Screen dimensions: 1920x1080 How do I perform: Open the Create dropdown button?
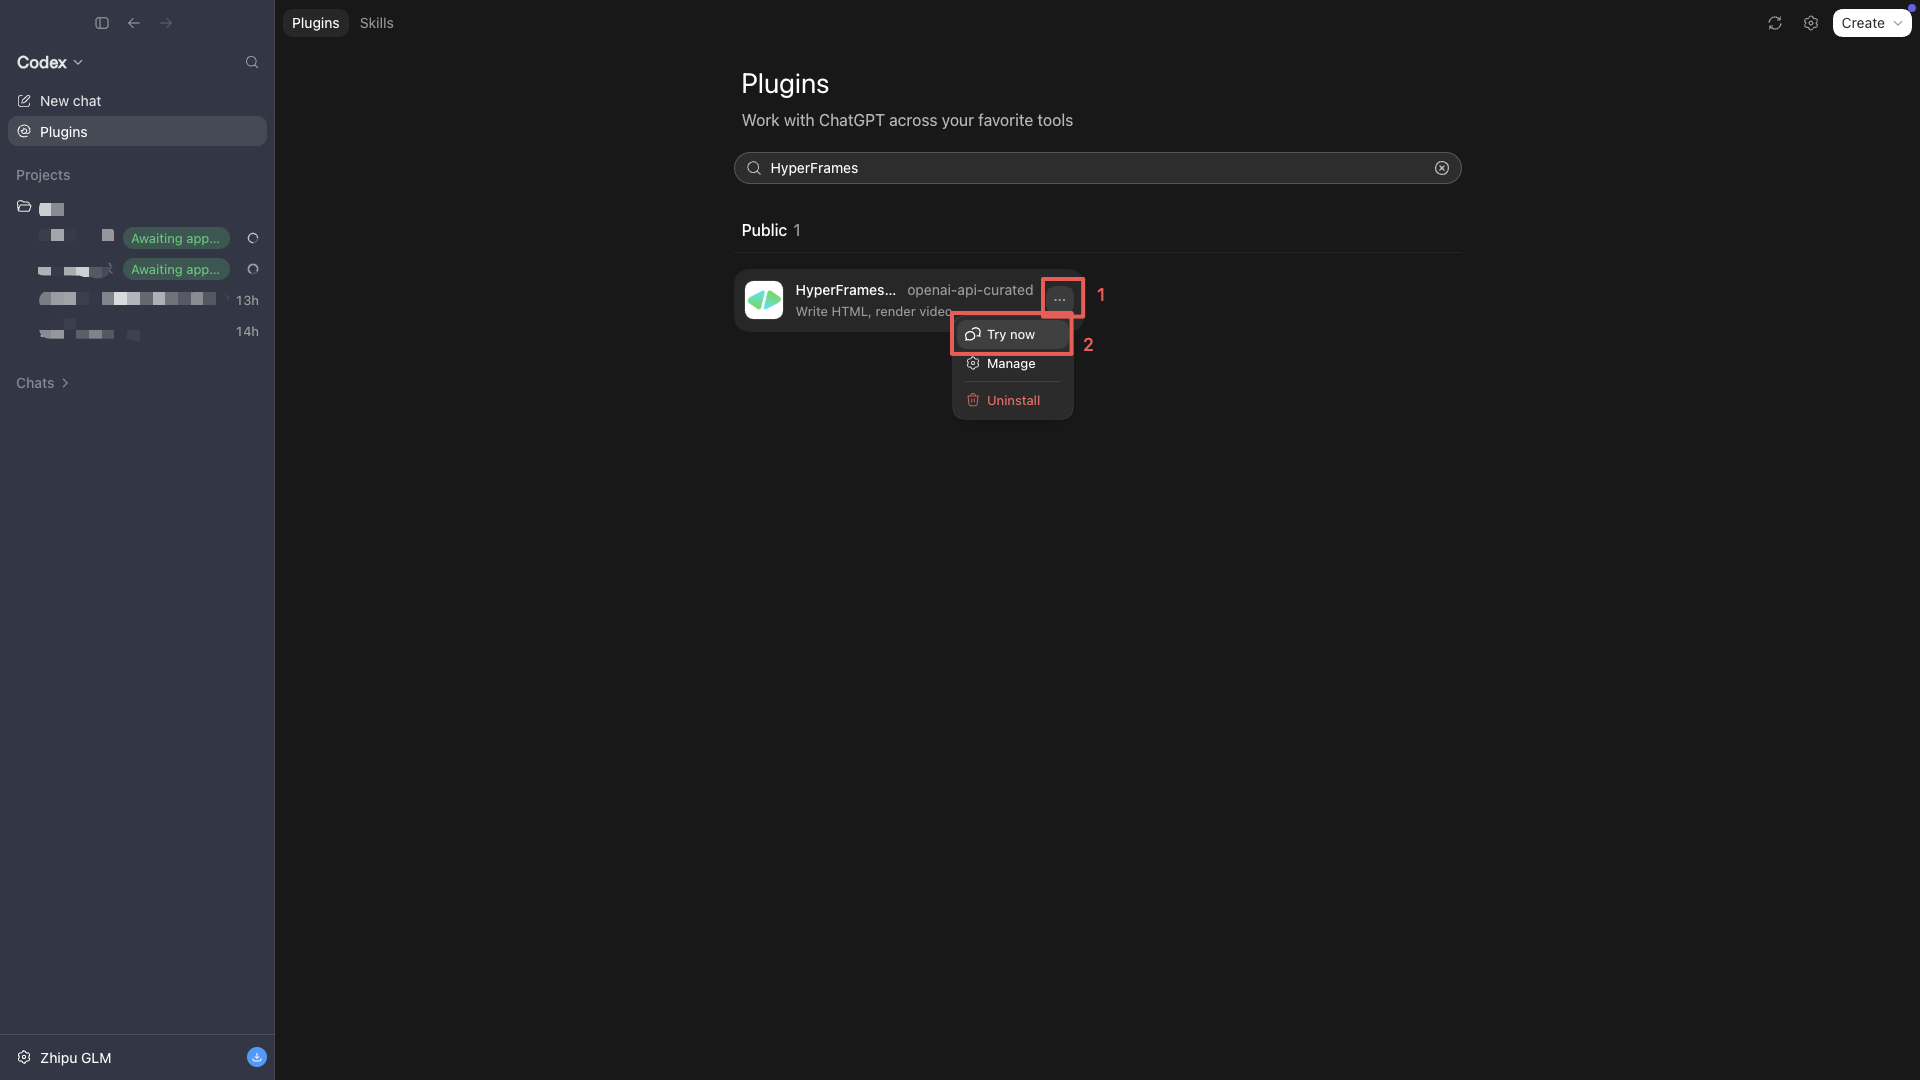[1872, 23]
